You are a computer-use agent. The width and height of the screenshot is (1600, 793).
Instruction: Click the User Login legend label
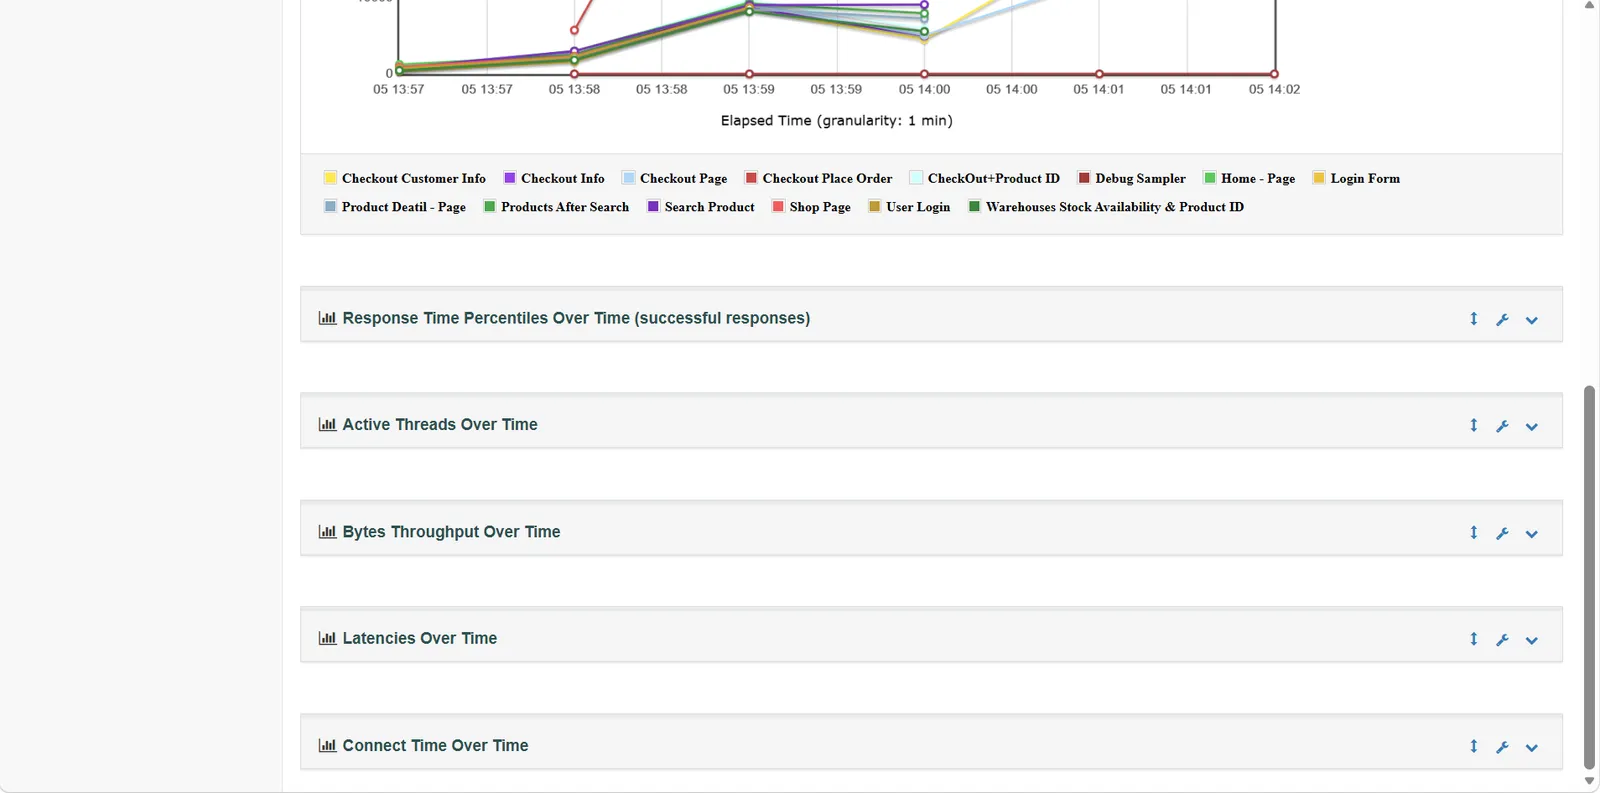[918, 207]
